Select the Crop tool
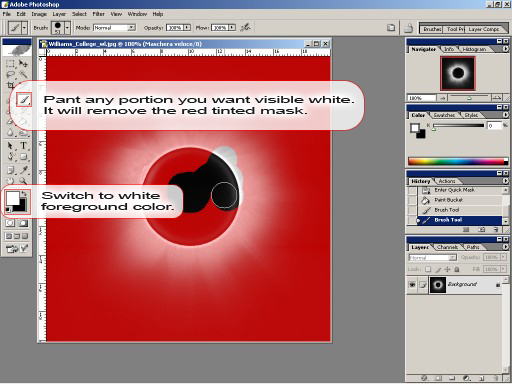 pos(10,85)
